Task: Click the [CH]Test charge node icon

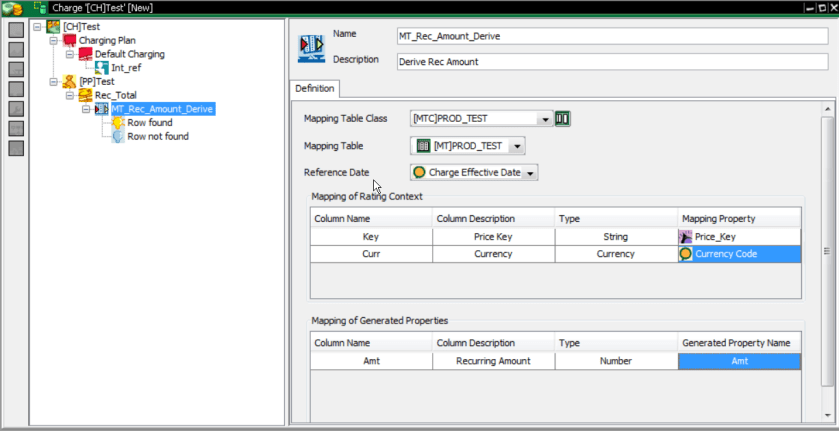Action: [53, 26]
